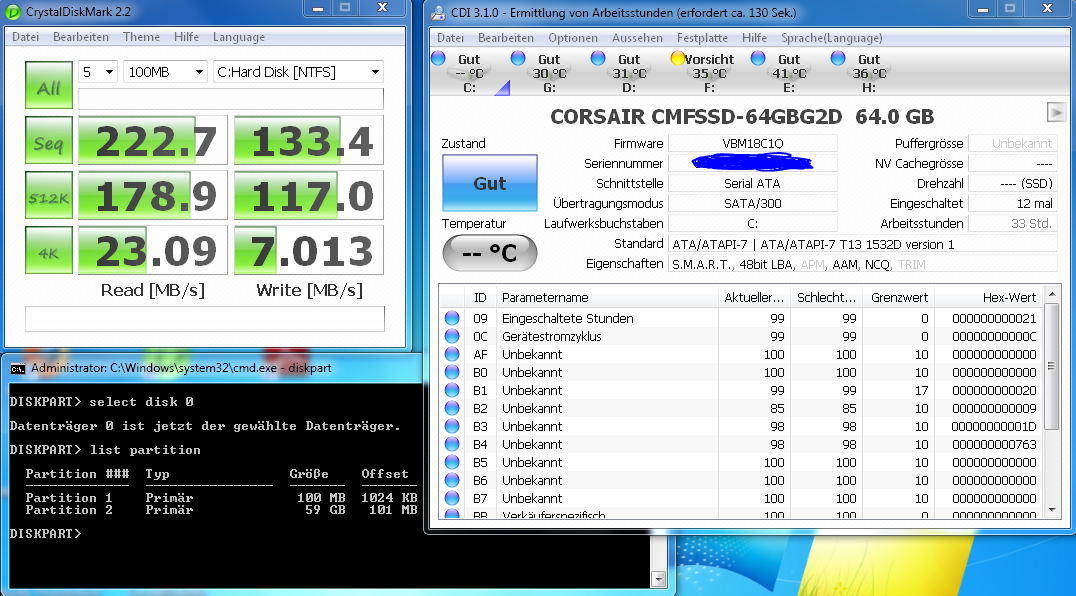1076x596 pixels.
Task: Click status circle for Eingeschaltete Stunden row
Action: point(452,318)
